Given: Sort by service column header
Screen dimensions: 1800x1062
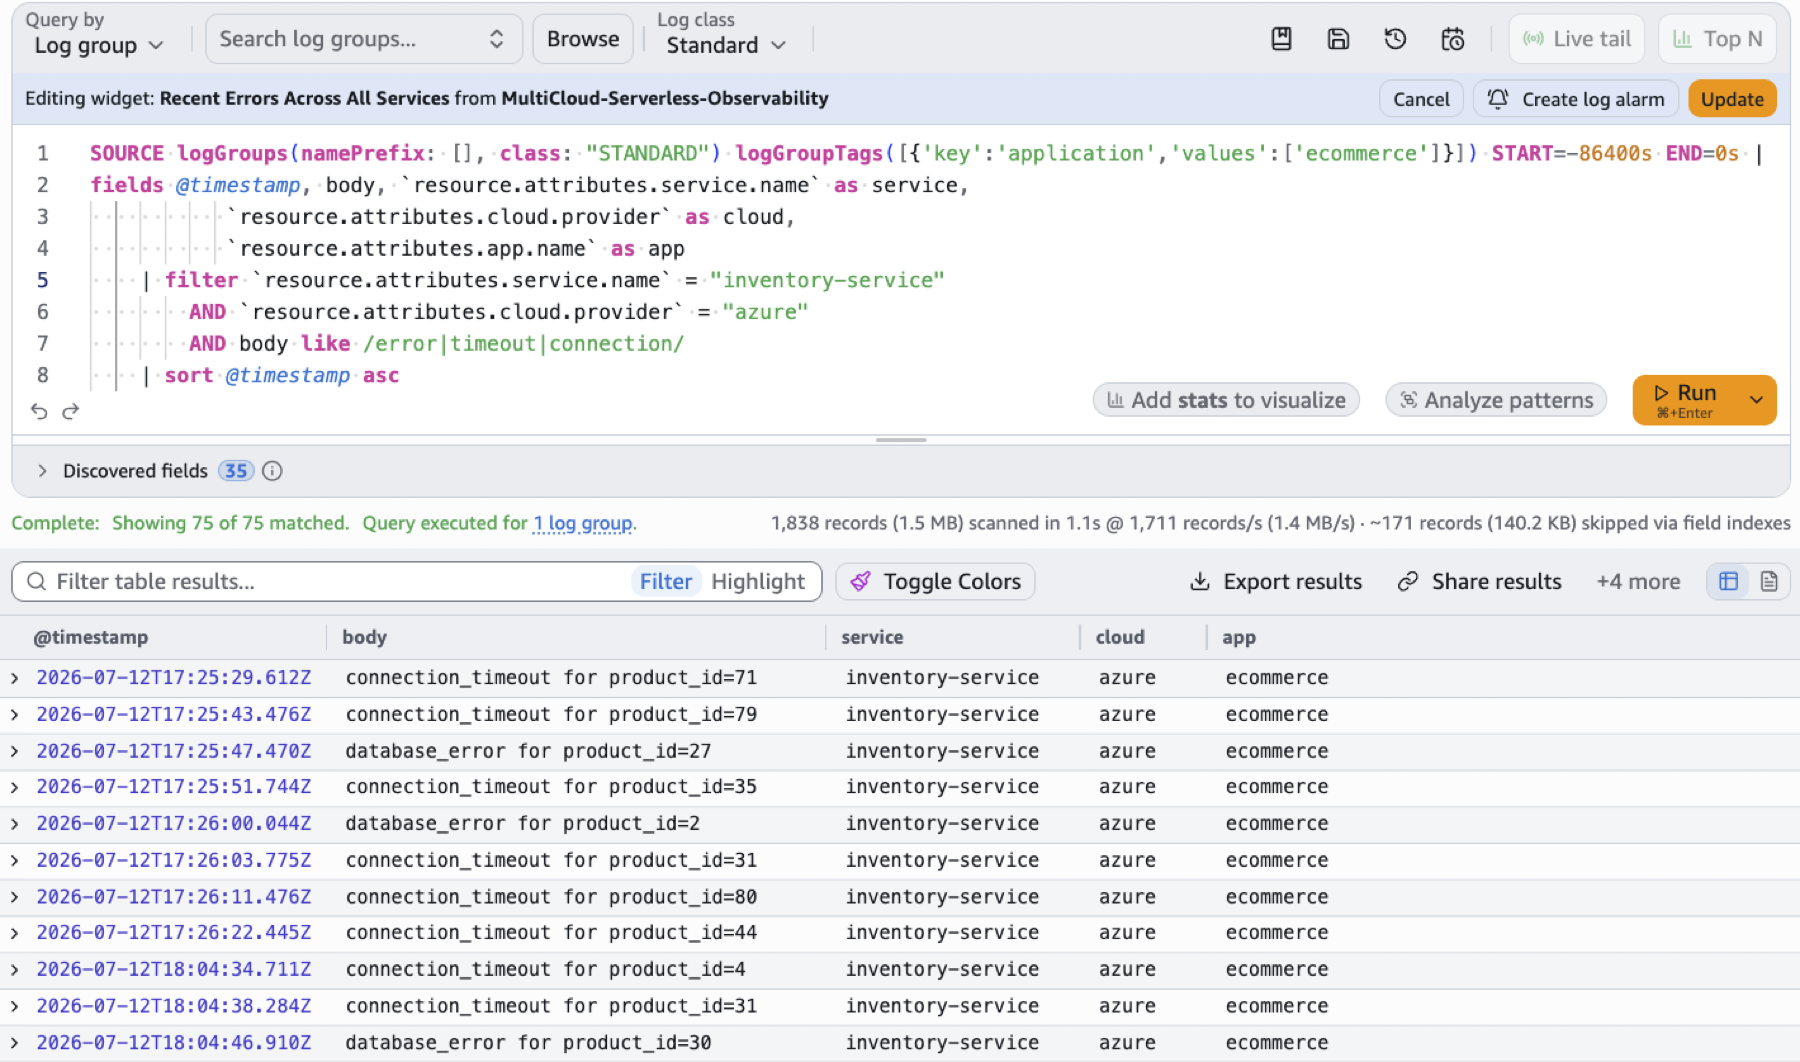Looking at the screenshot, I should click(x=872, y=637).
